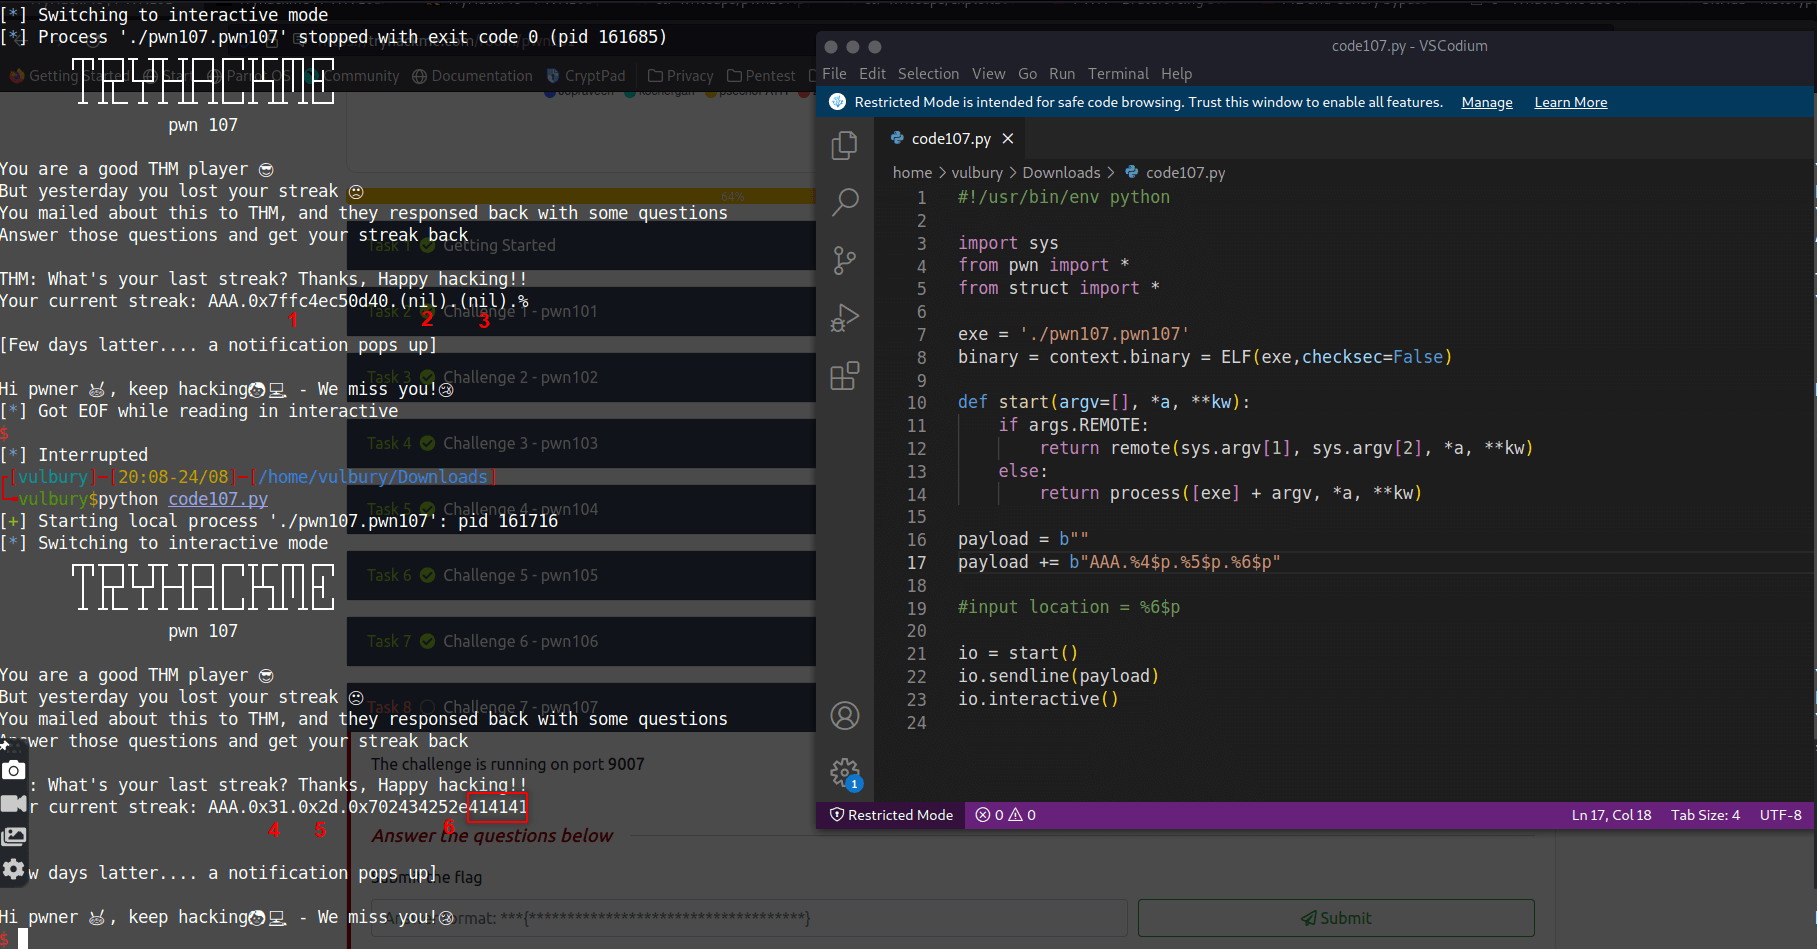The width and height of the screenshot is (1817, 949).
Task: Click the Manage link in Restricted Mode banner
Action: (x=1486, y=103)
